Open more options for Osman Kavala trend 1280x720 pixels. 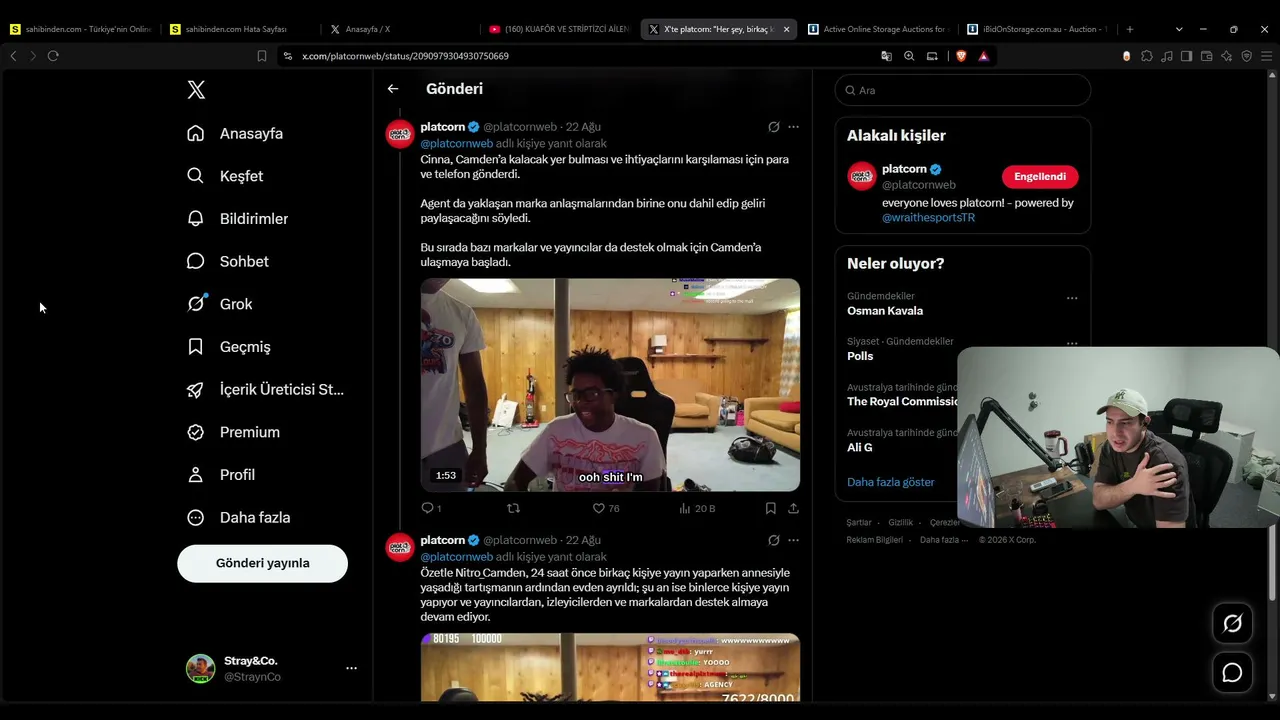[x=1072, y=298]
